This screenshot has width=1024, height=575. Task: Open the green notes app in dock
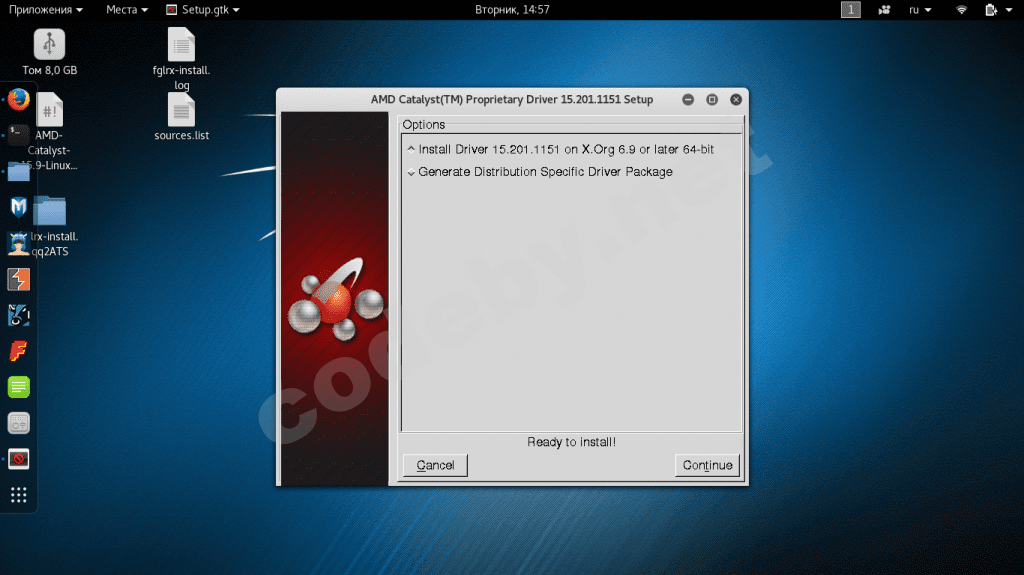point(18,387)
